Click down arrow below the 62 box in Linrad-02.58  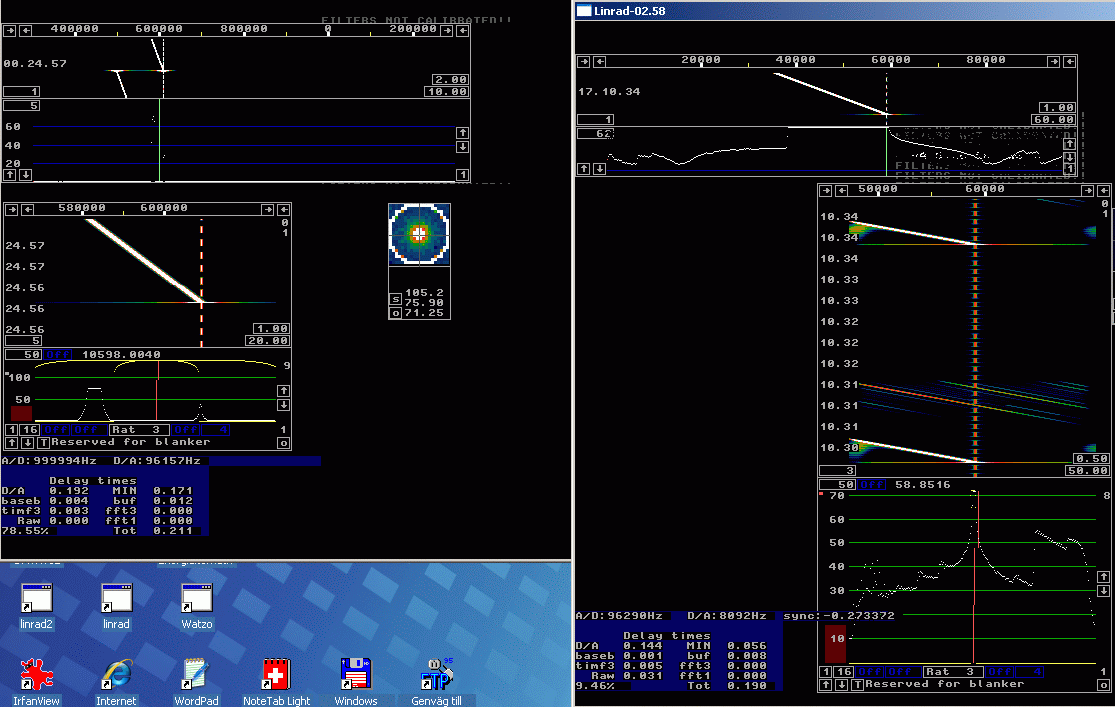click(x=599, y=169)
